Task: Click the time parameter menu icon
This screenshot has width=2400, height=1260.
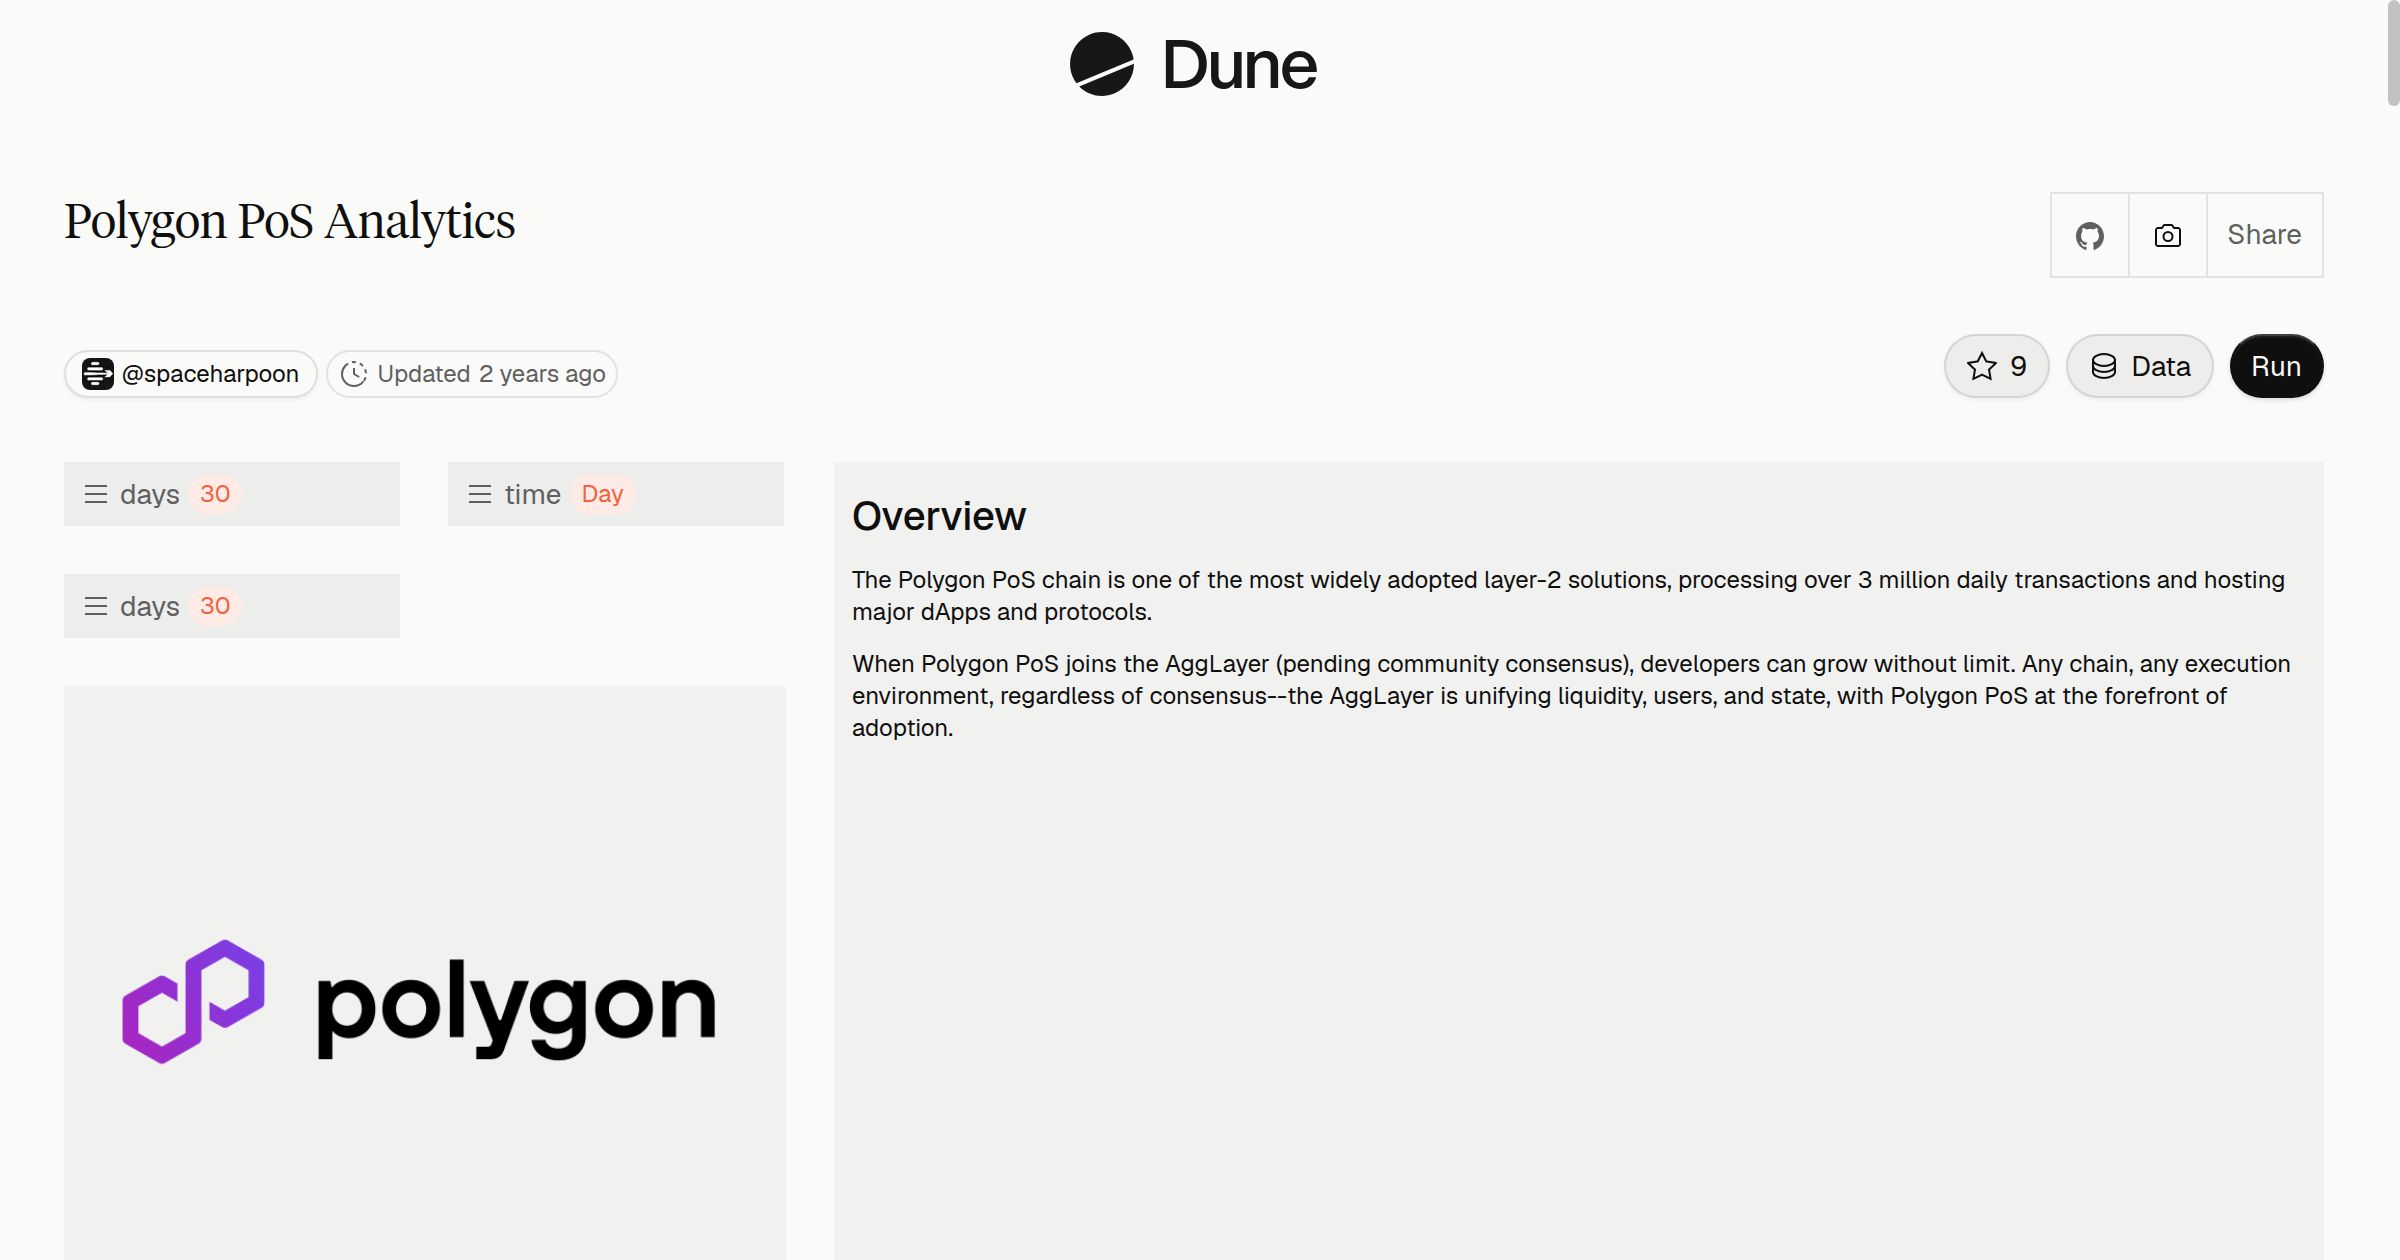Action: [480, 494]
